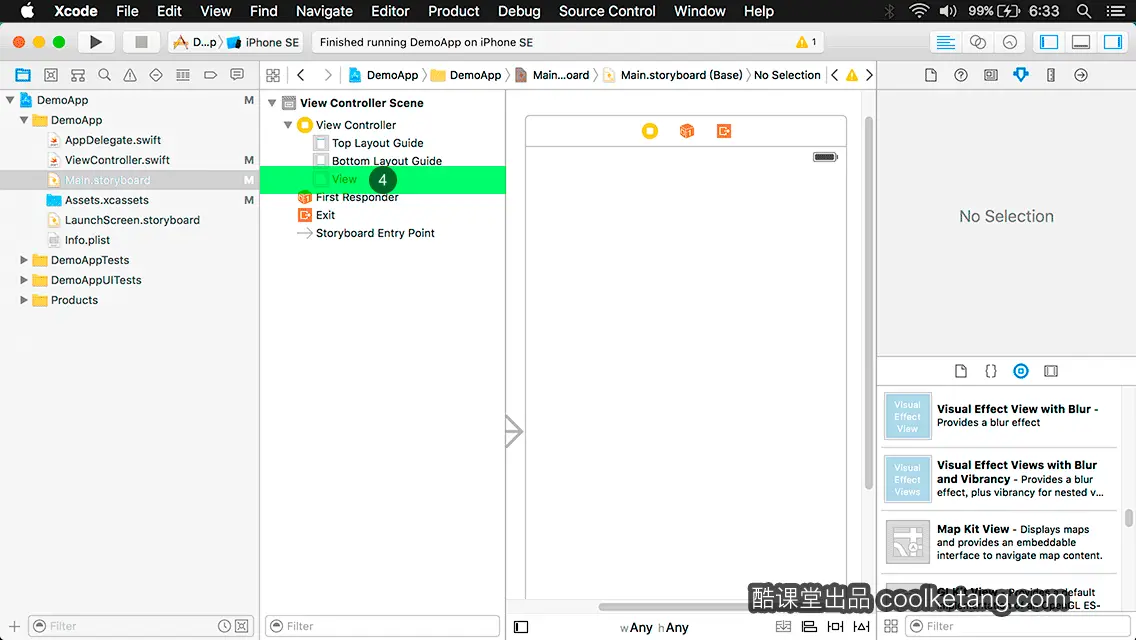Hide the document outline
This screenshot has height=640, width=1136.
[x=521, y=627]
